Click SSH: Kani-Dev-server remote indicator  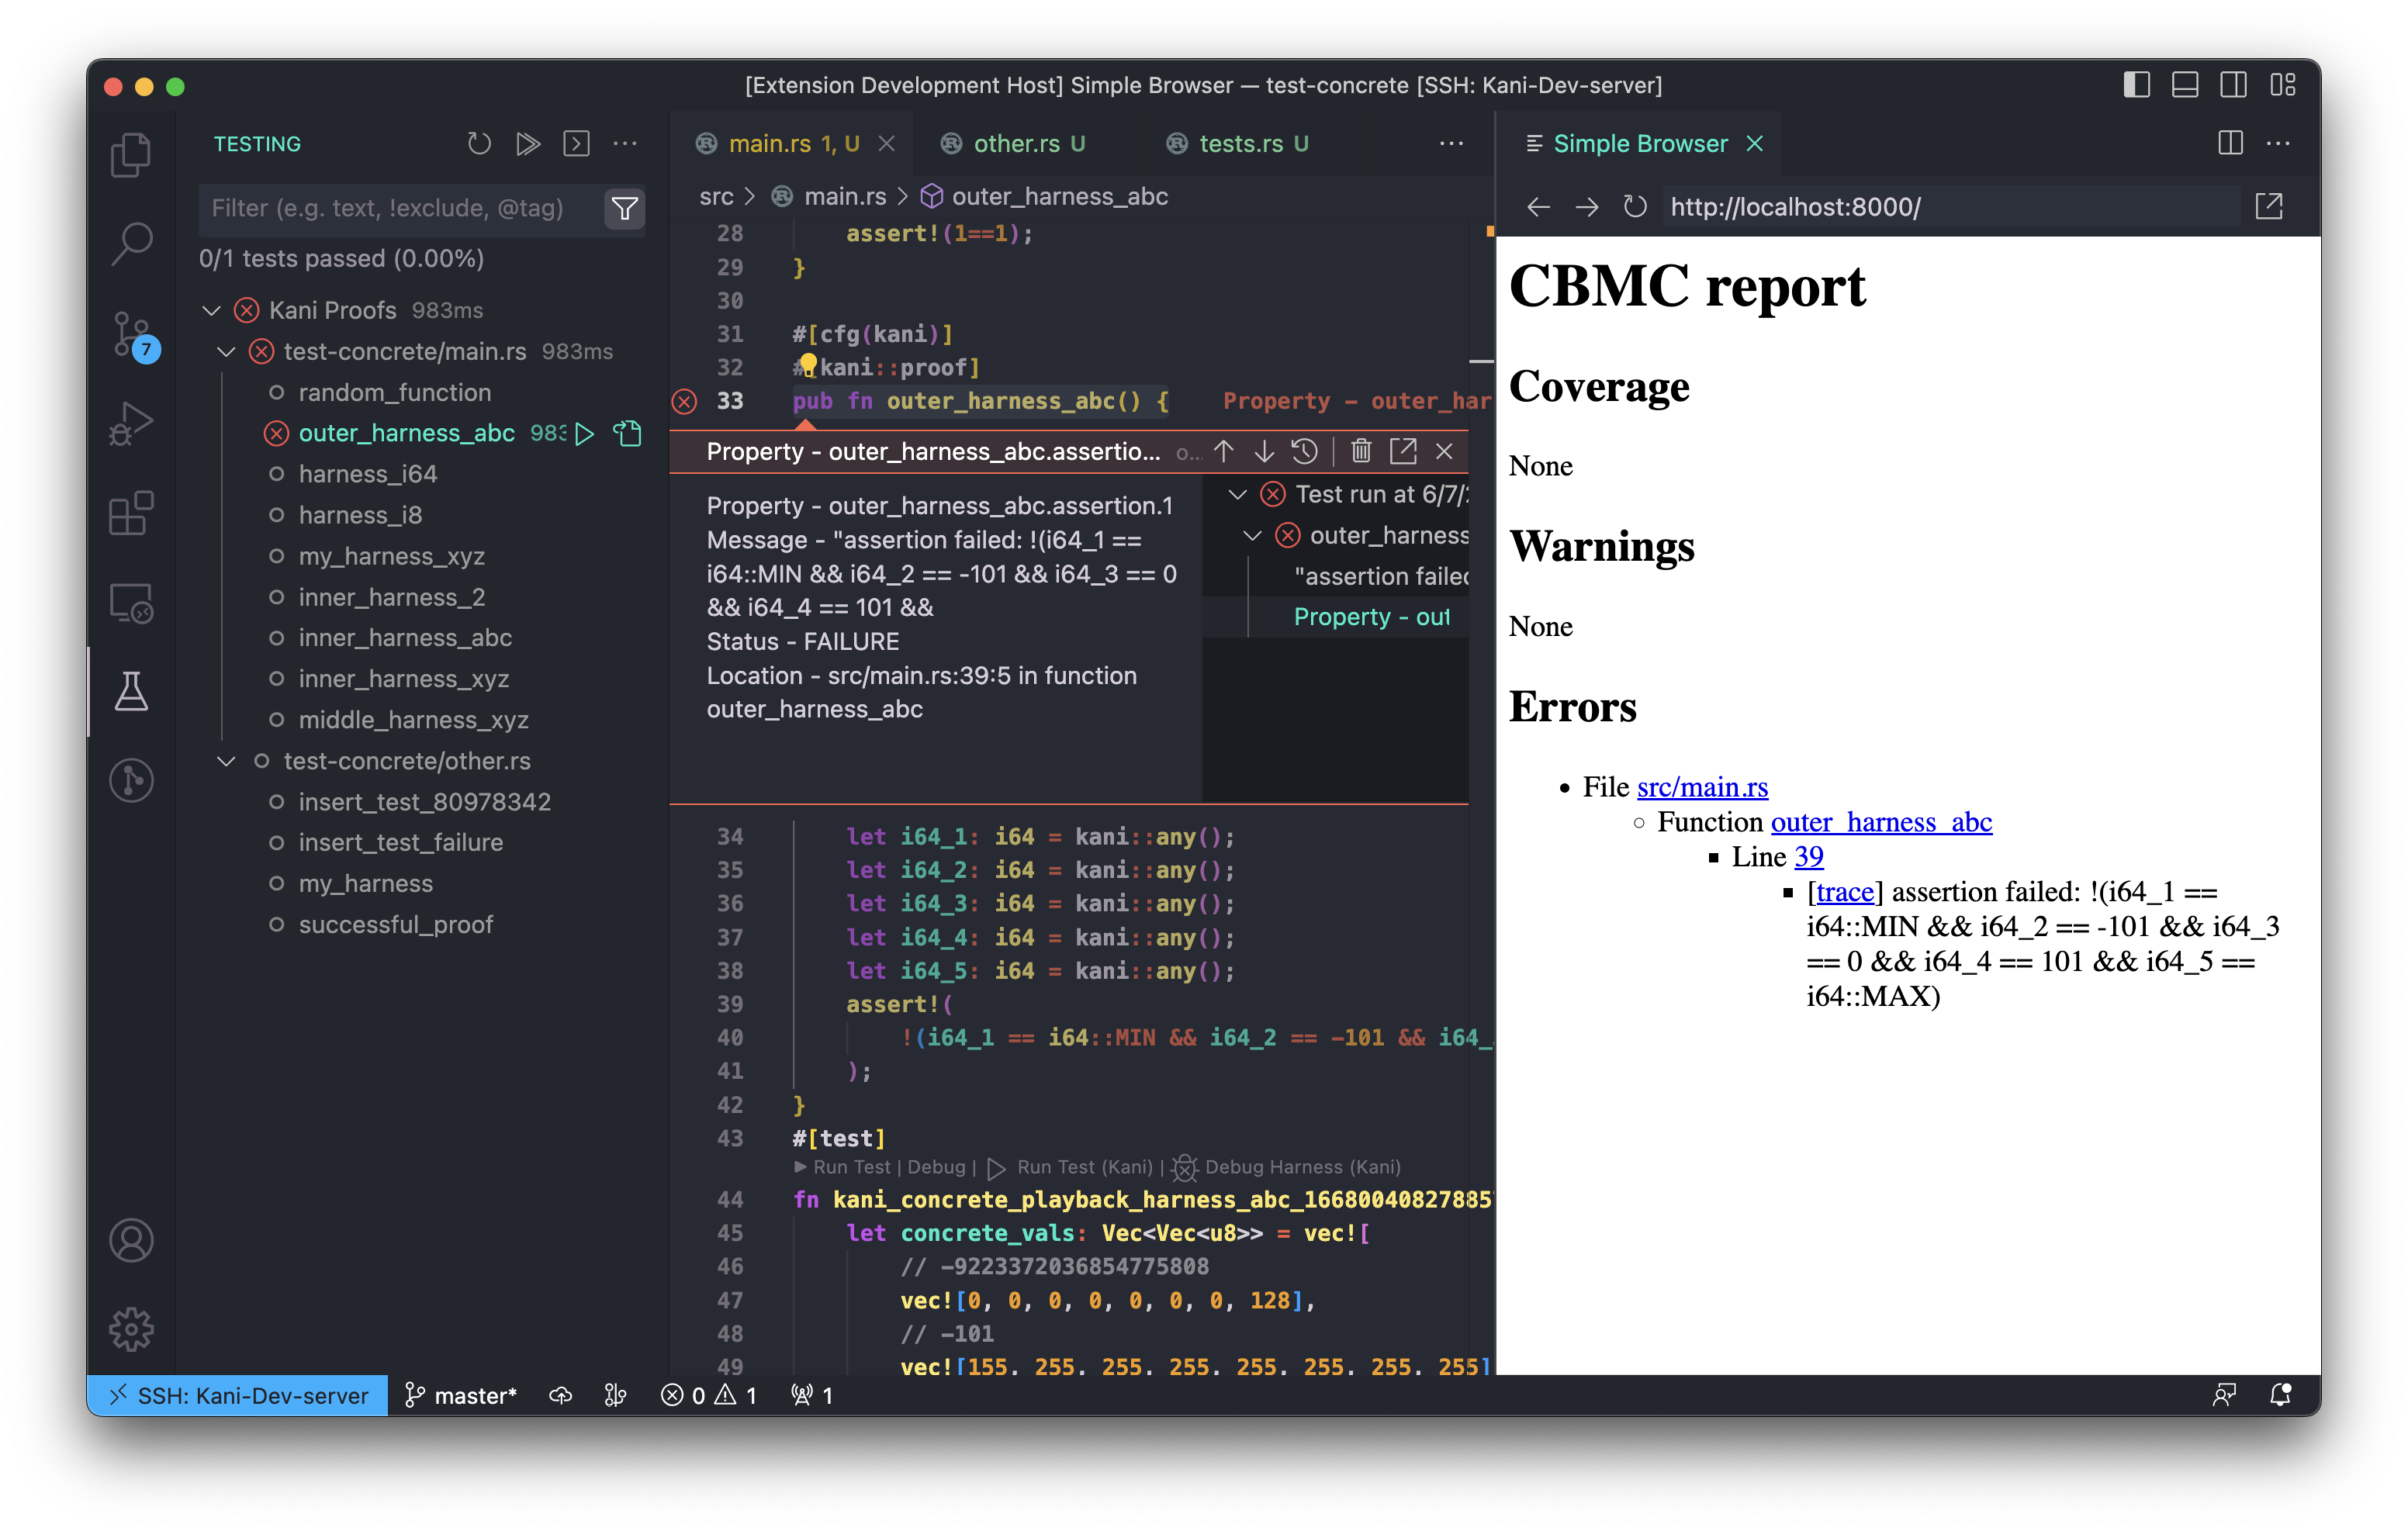coord(238,1396)
